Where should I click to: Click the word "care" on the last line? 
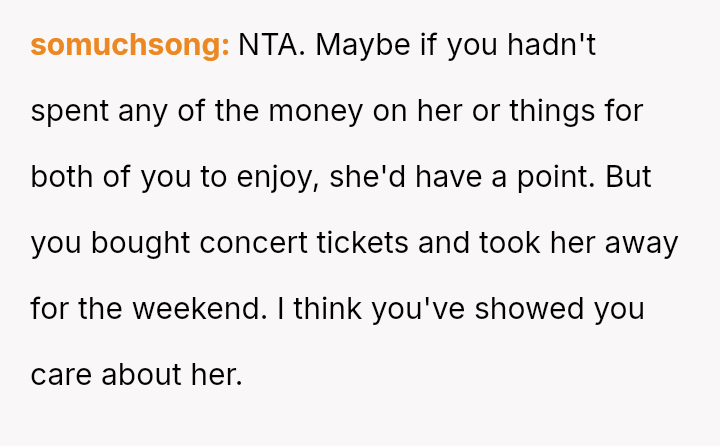point(61,375)
